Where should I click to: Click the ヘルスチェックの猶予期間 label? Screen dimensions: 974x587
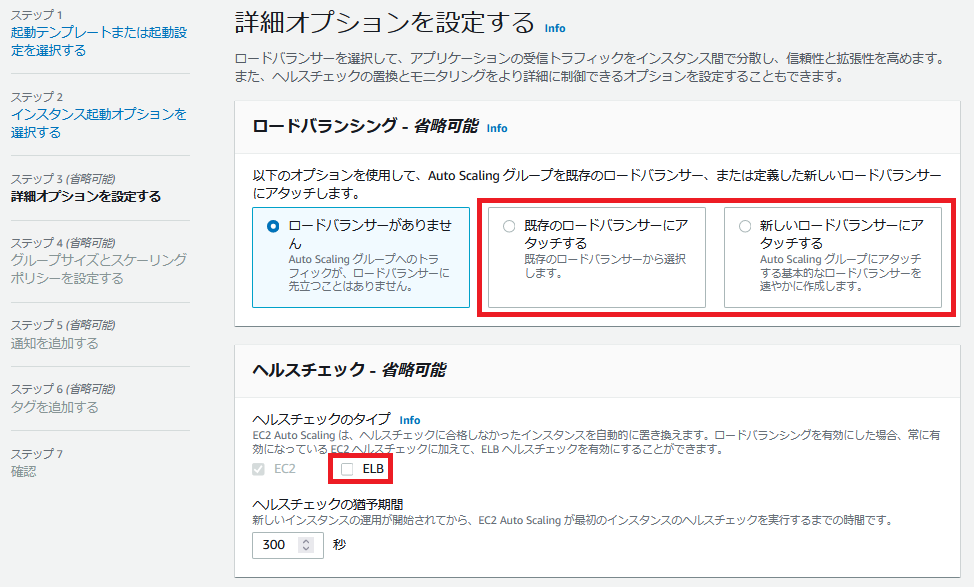328,504
